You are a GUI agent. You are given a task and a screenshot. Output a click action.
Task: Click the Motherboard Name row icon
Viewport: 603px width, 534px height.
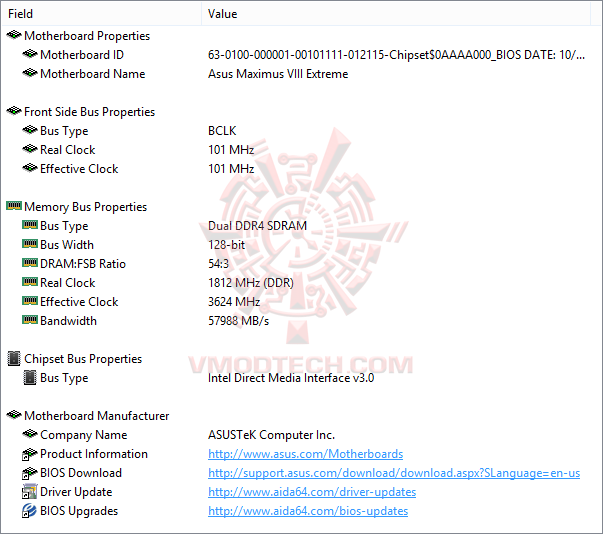pyautogui.click(x=30, y=73)
